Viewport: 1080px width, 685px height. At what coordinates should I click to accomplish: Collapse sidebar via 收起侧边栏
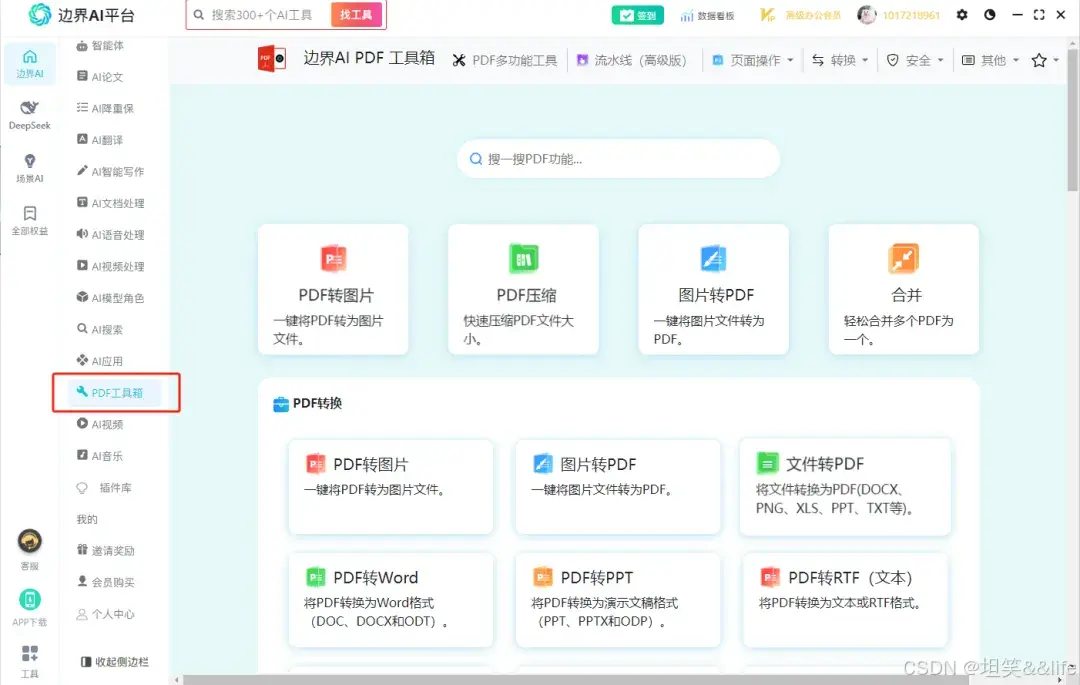coord(114,662)
